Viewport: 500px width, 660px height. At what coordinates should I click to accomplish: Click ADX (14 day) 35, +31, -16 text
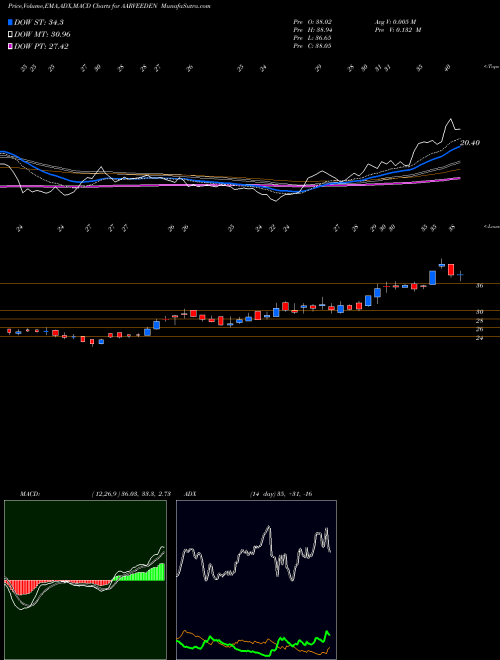coord(281,494)
